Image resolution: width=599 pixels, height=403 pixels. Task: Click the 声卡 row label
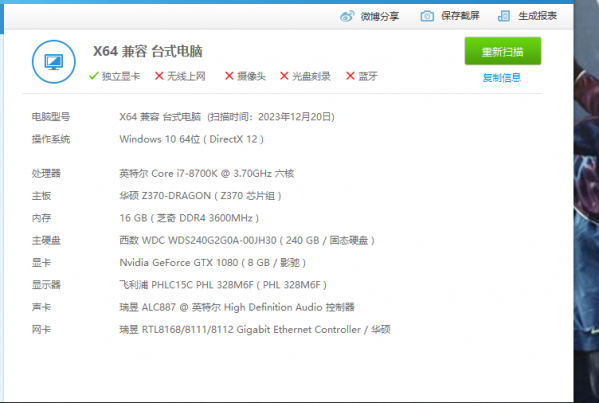tap(41, 307)
